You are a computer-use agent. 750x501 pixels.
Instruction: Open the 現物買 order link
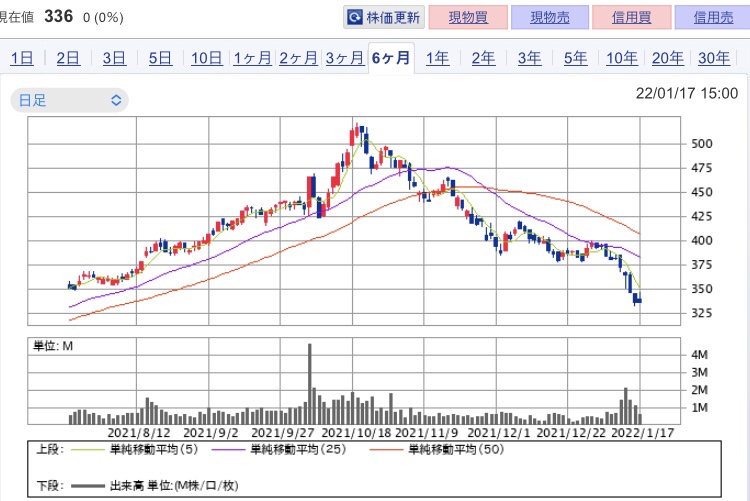[468, 18]
